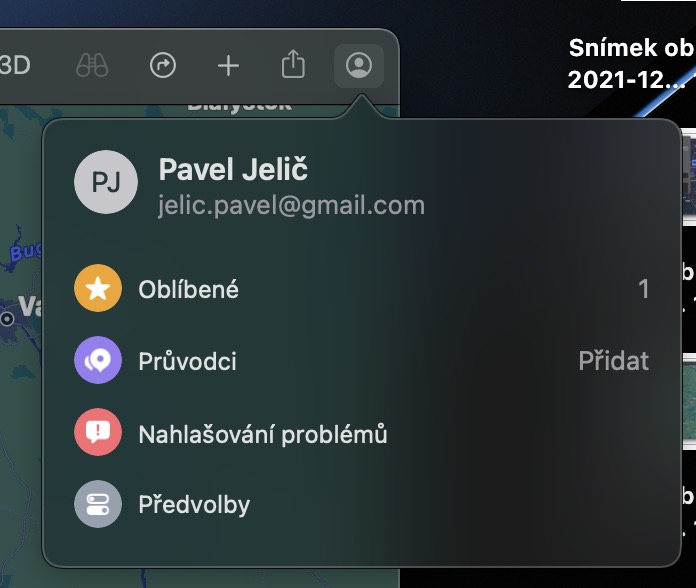Open Nahlašování problémů entry
696x588 pixels.
click(x=361, y=432)
